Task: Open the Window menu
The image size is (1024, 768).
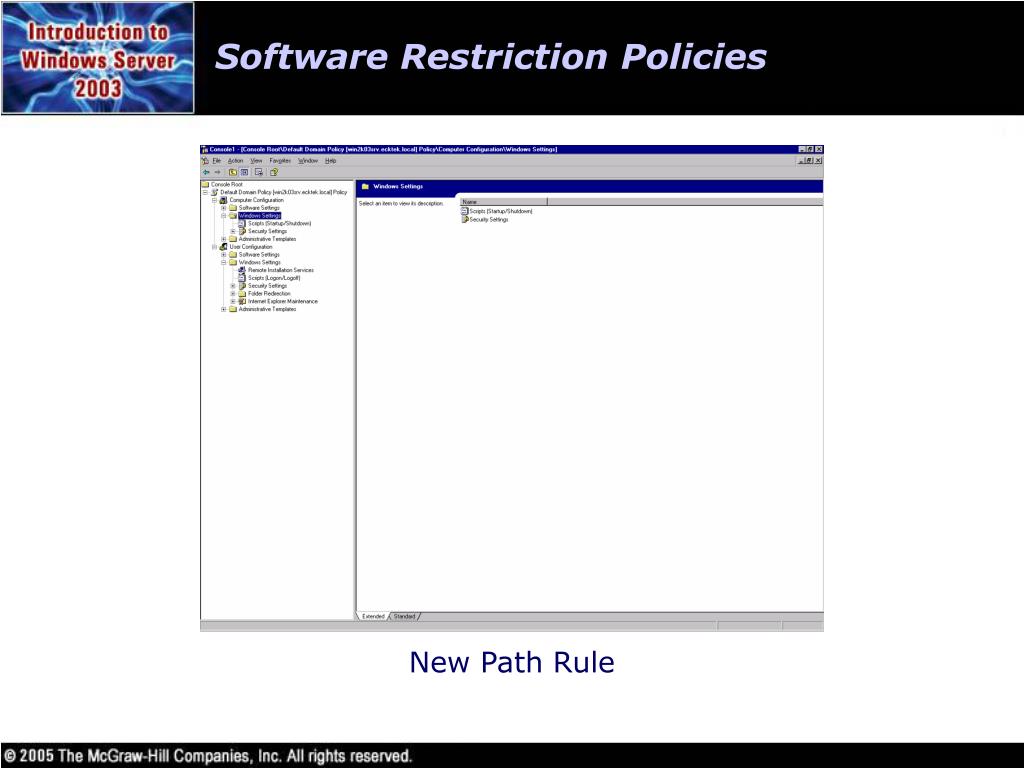Action: pyautogui.click(x=308, y=161)
